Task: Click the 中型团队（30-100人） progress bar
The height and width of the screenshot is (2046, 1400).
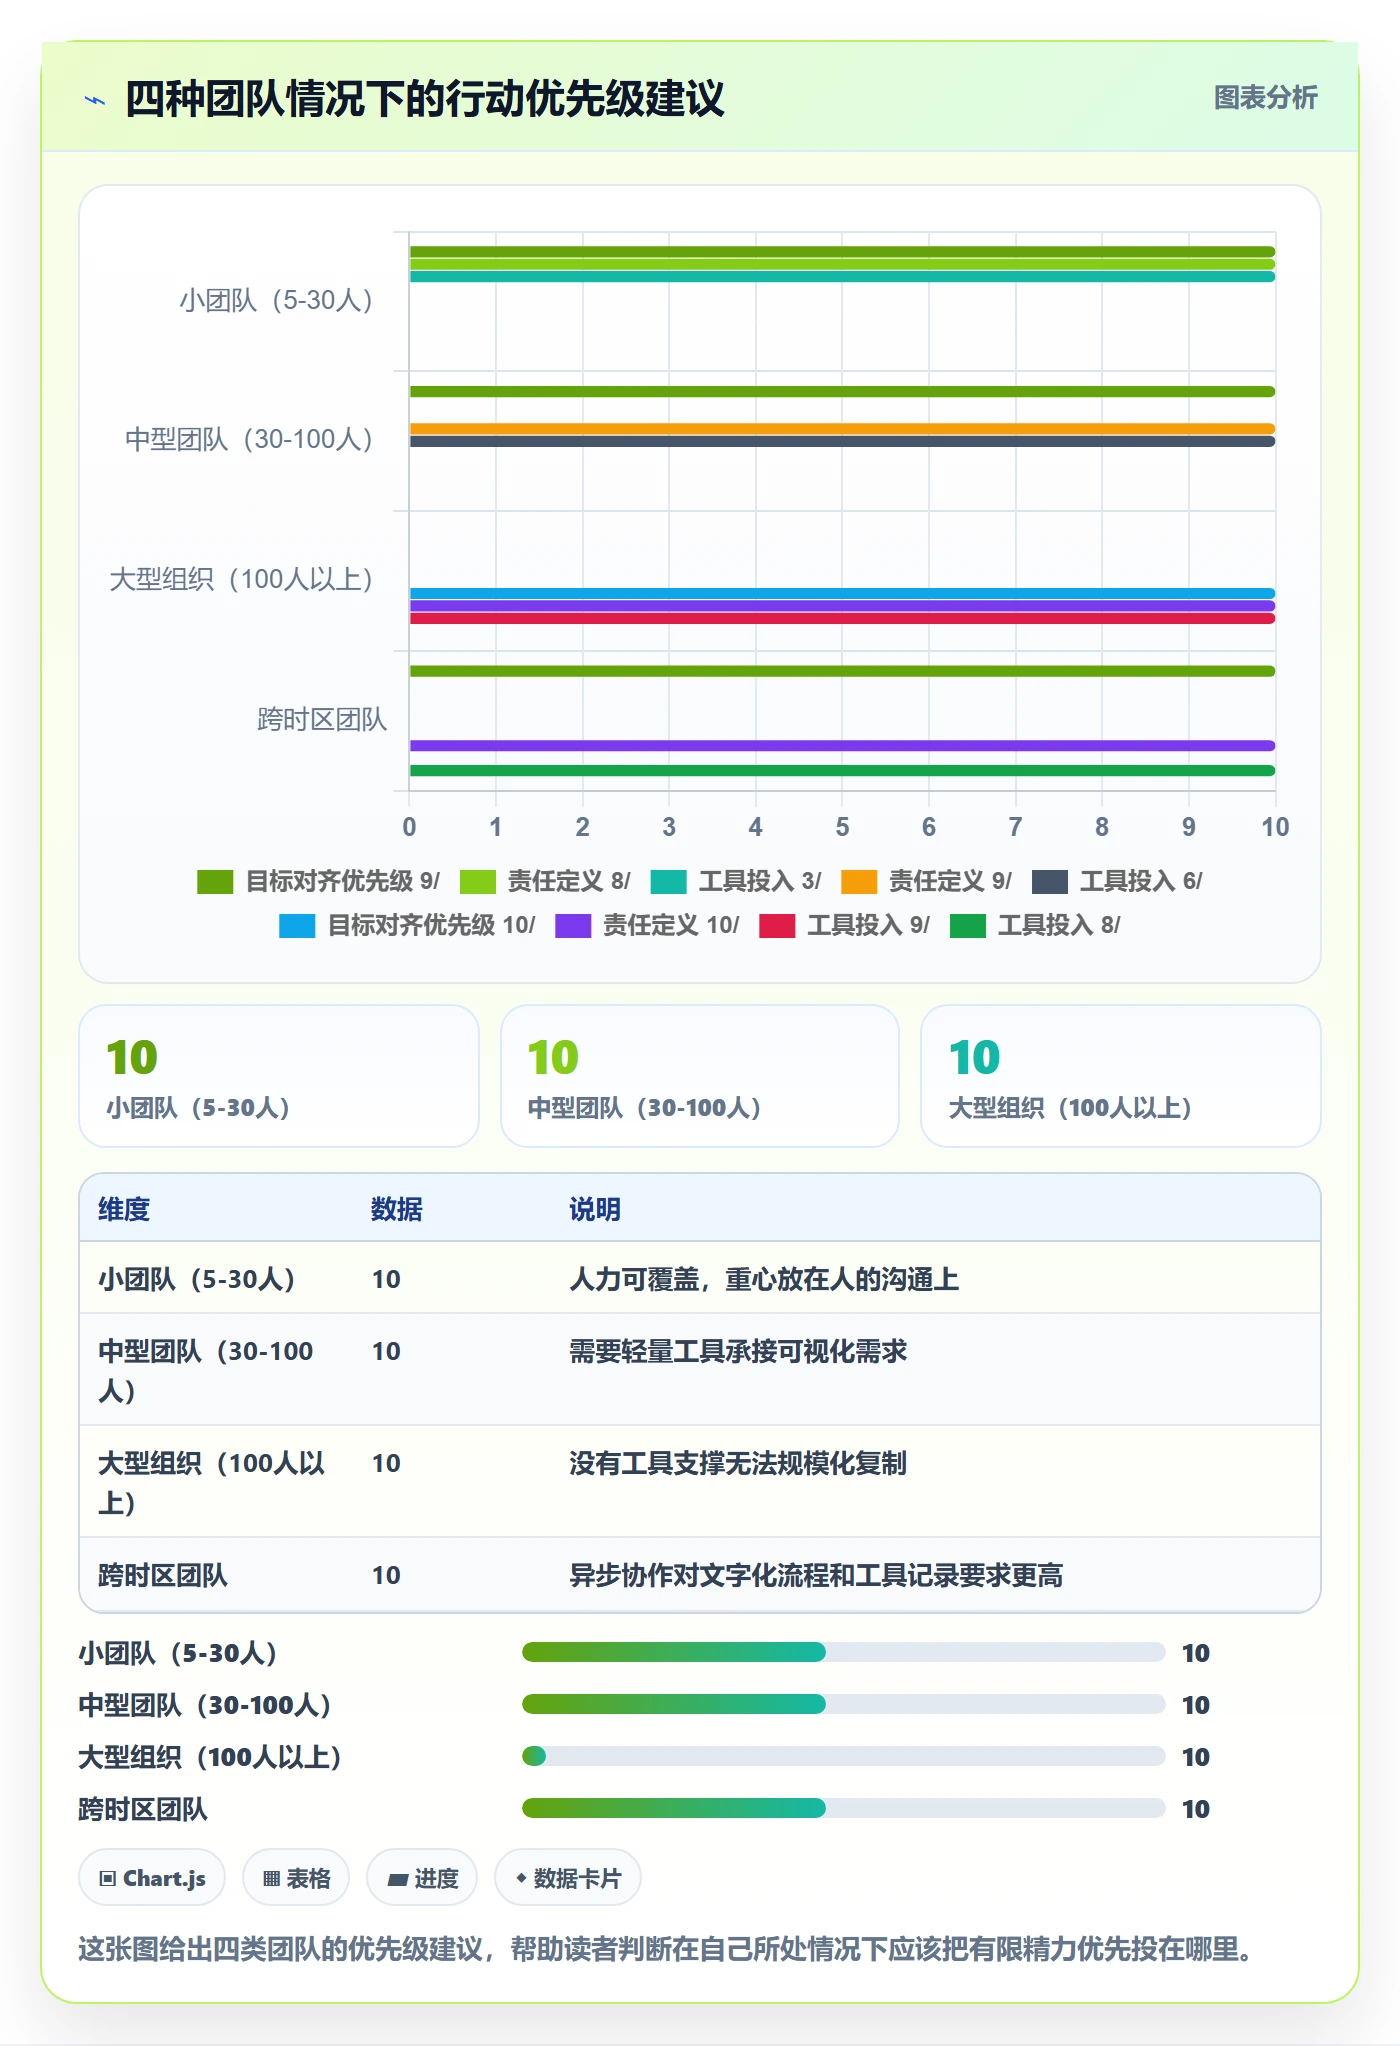Action: click(843, 1704)
